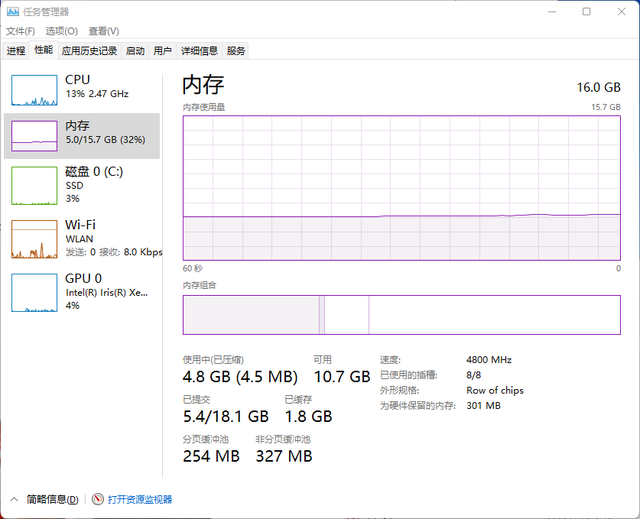Switch to the 启动 tab
This screenshot has width=640, height=519.
pos(135,51)
